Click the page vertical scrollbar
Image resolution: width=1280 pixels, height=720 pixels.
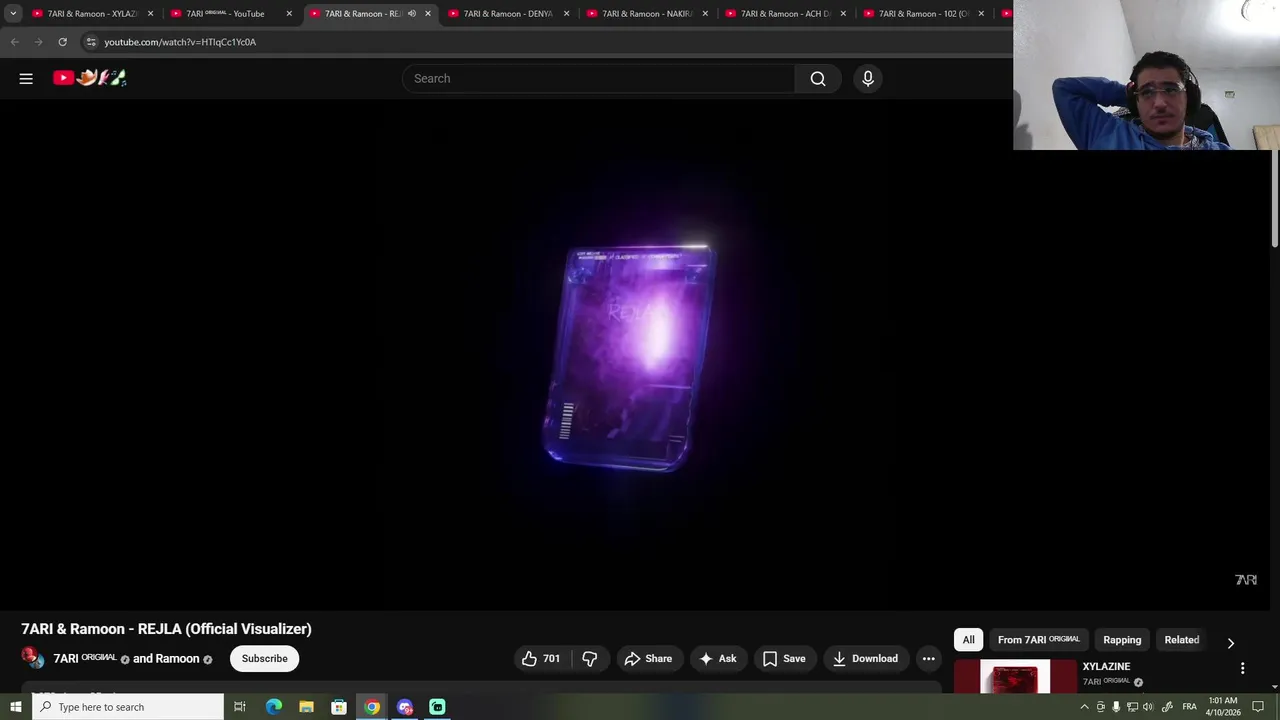coord(1275,200)
